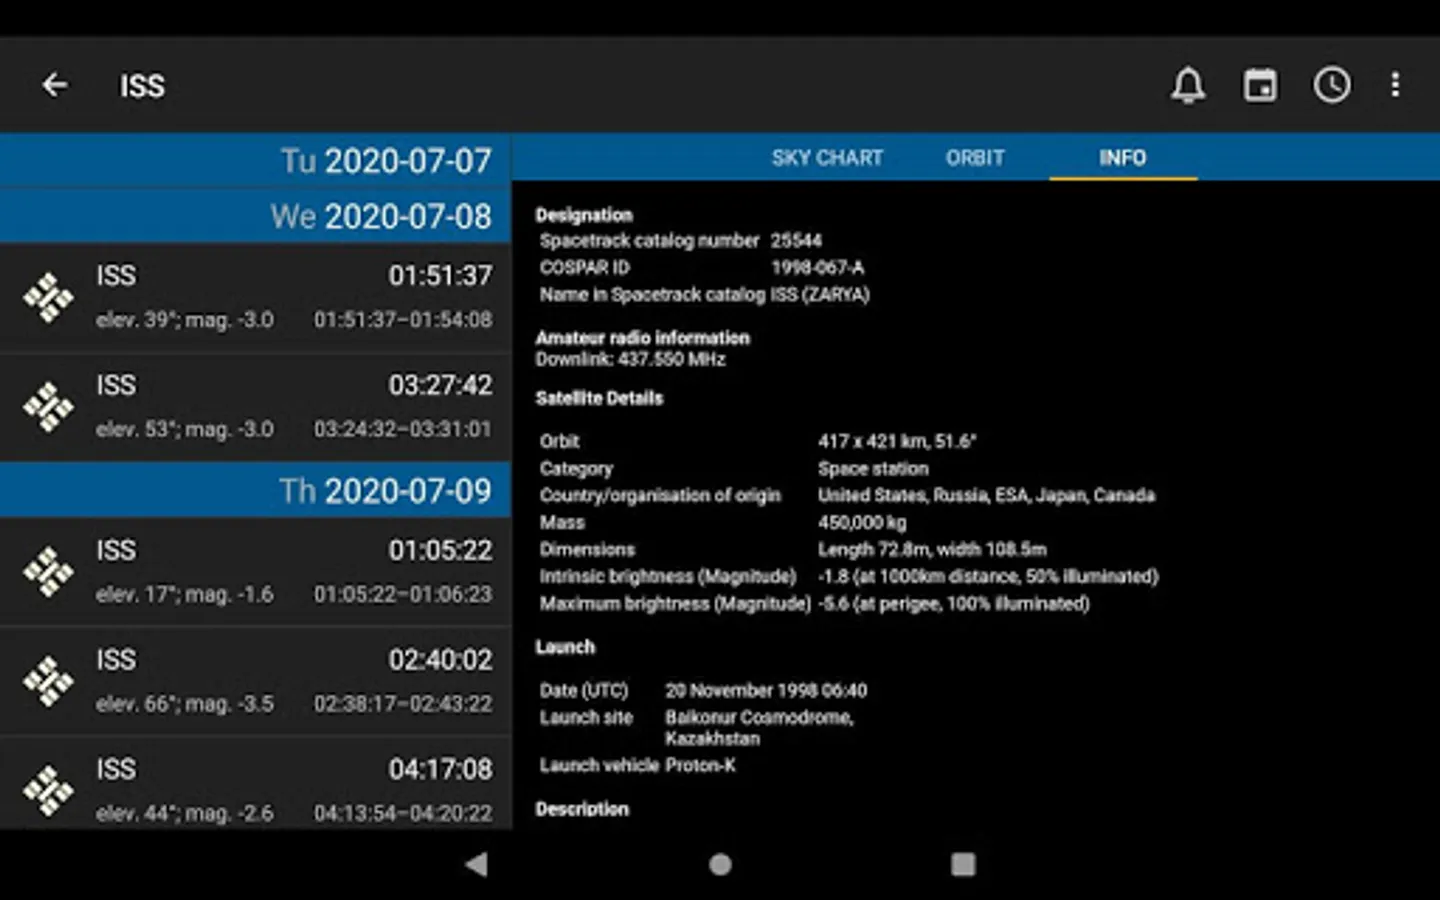The height and width of the screenshot is (900, 1440).
Task: Tap the ISS satellite icon at 01:51:37
Action: tap(48, 297)
